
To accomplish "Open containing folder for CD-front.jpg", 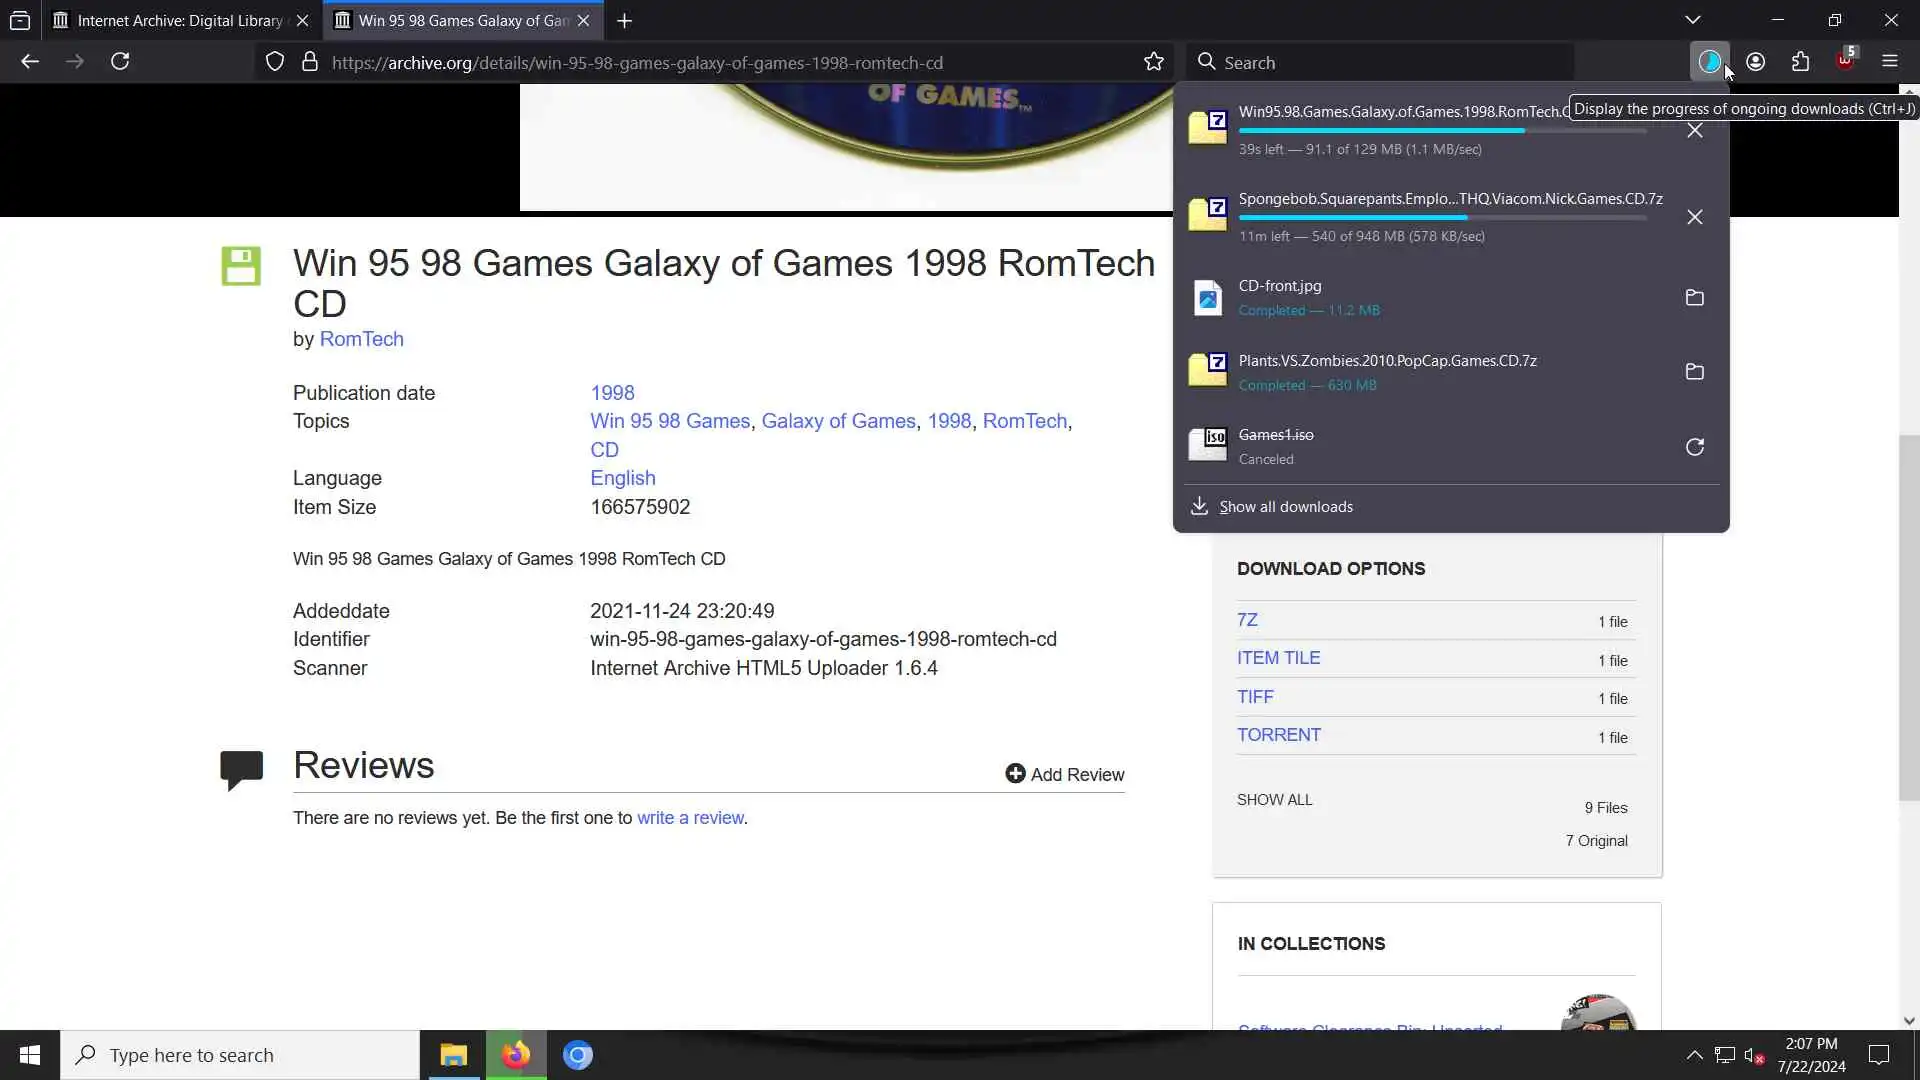I will pos(1694,298).
